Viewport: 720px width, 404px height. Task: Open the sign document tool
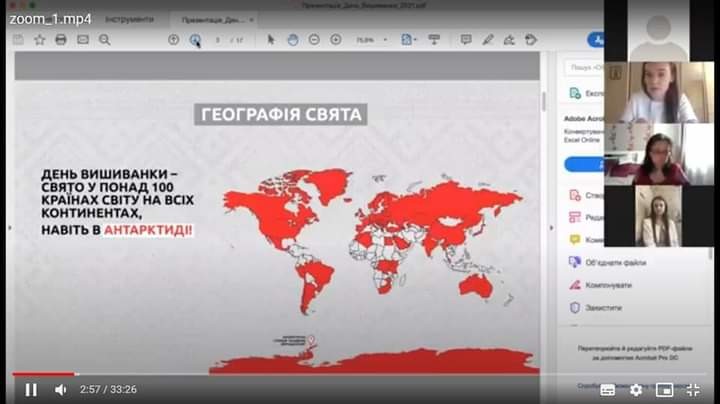point(509,39)
